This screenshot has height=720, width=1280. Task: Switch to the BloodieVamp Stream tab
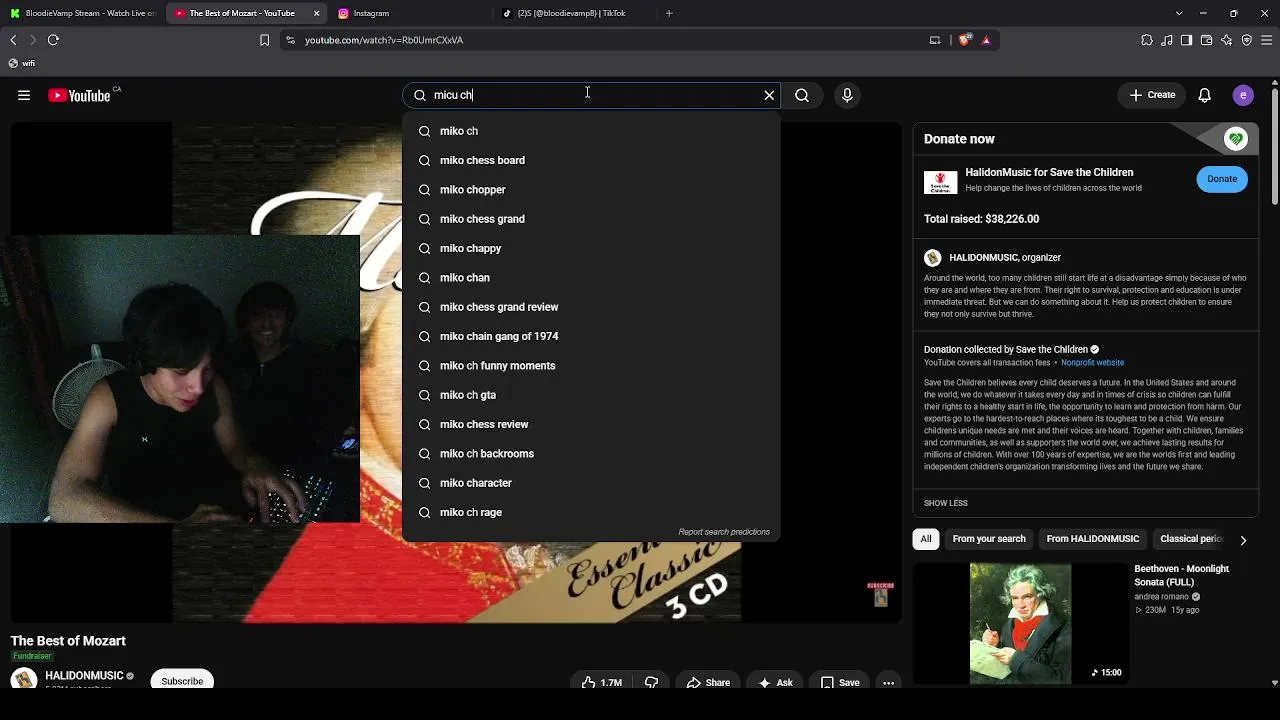(x=83, y=13)
